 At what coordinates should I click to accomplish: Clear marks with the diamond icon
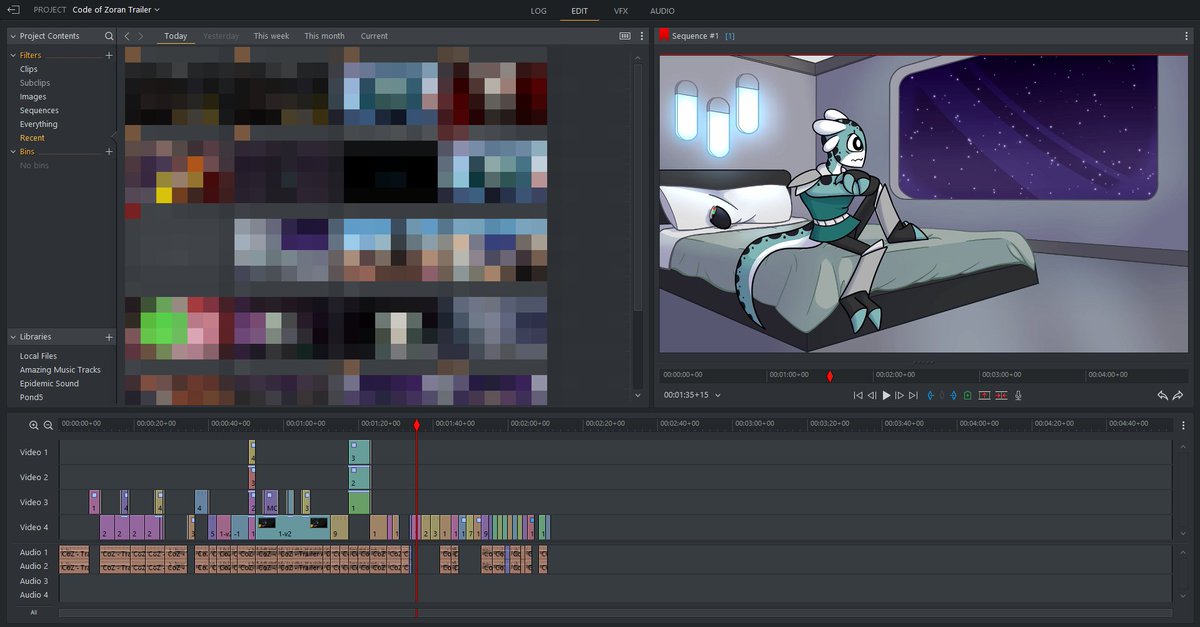tap(942, 396)
